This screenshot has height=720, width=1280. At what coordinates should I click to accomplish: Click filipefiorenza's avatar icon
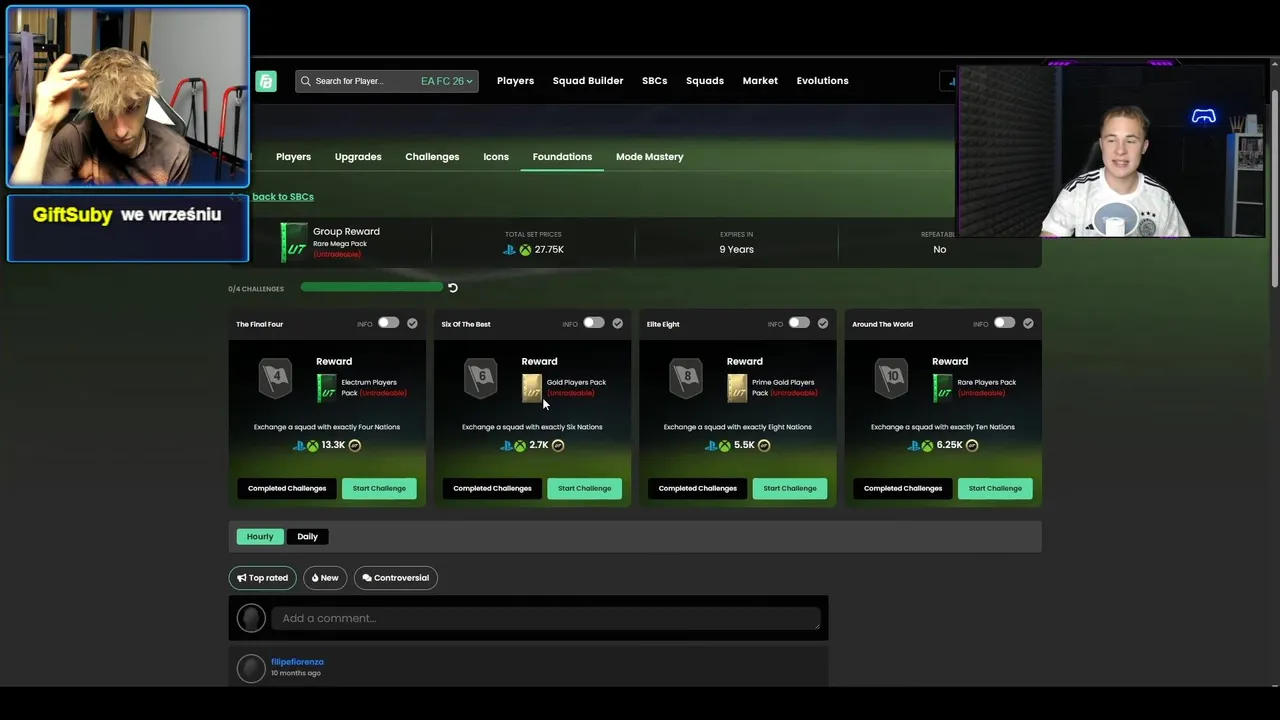[x=251, y=667]
